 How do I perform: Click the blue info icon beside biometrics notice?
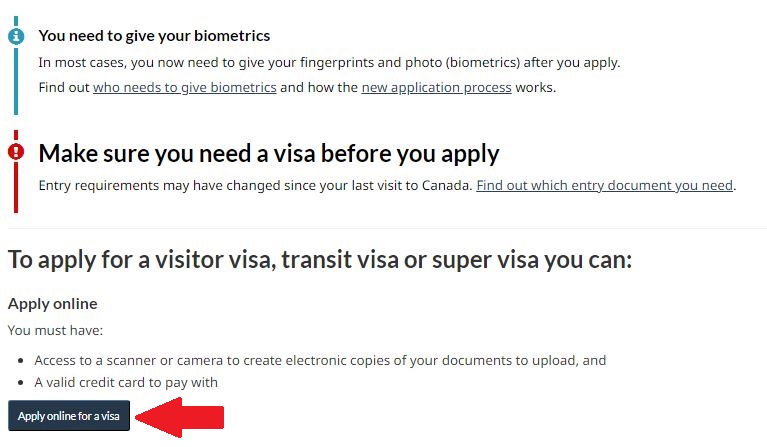[x=16, y=36]
